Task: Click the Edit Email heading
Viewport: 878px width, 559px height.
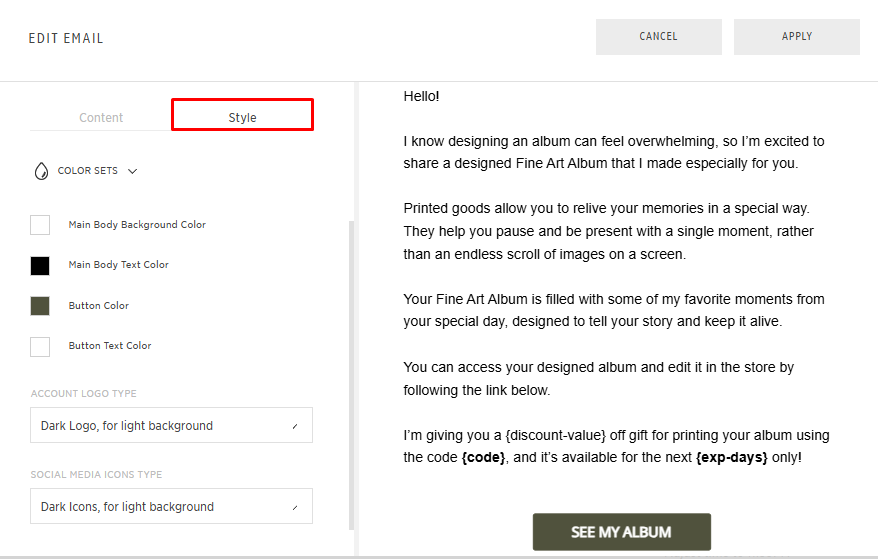Action: pyautogui.click(x=66, y=39)
